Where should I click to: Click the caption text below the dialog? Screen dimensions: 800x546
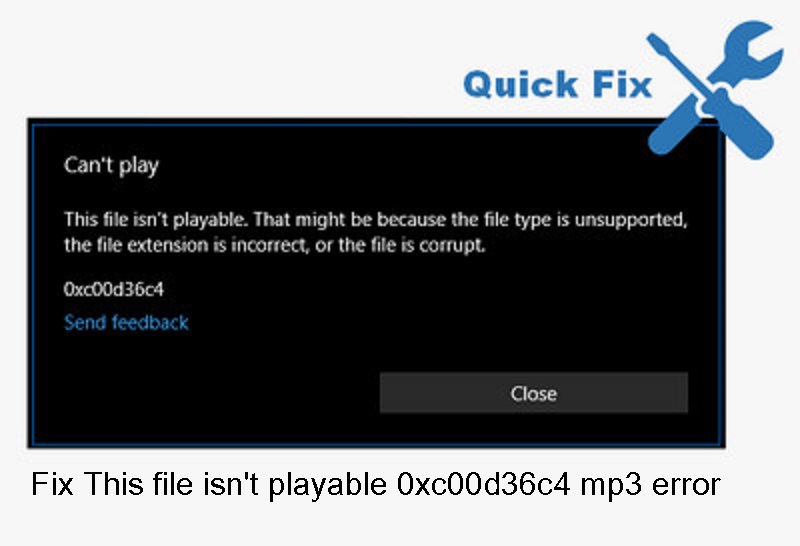tap(375, 485)
